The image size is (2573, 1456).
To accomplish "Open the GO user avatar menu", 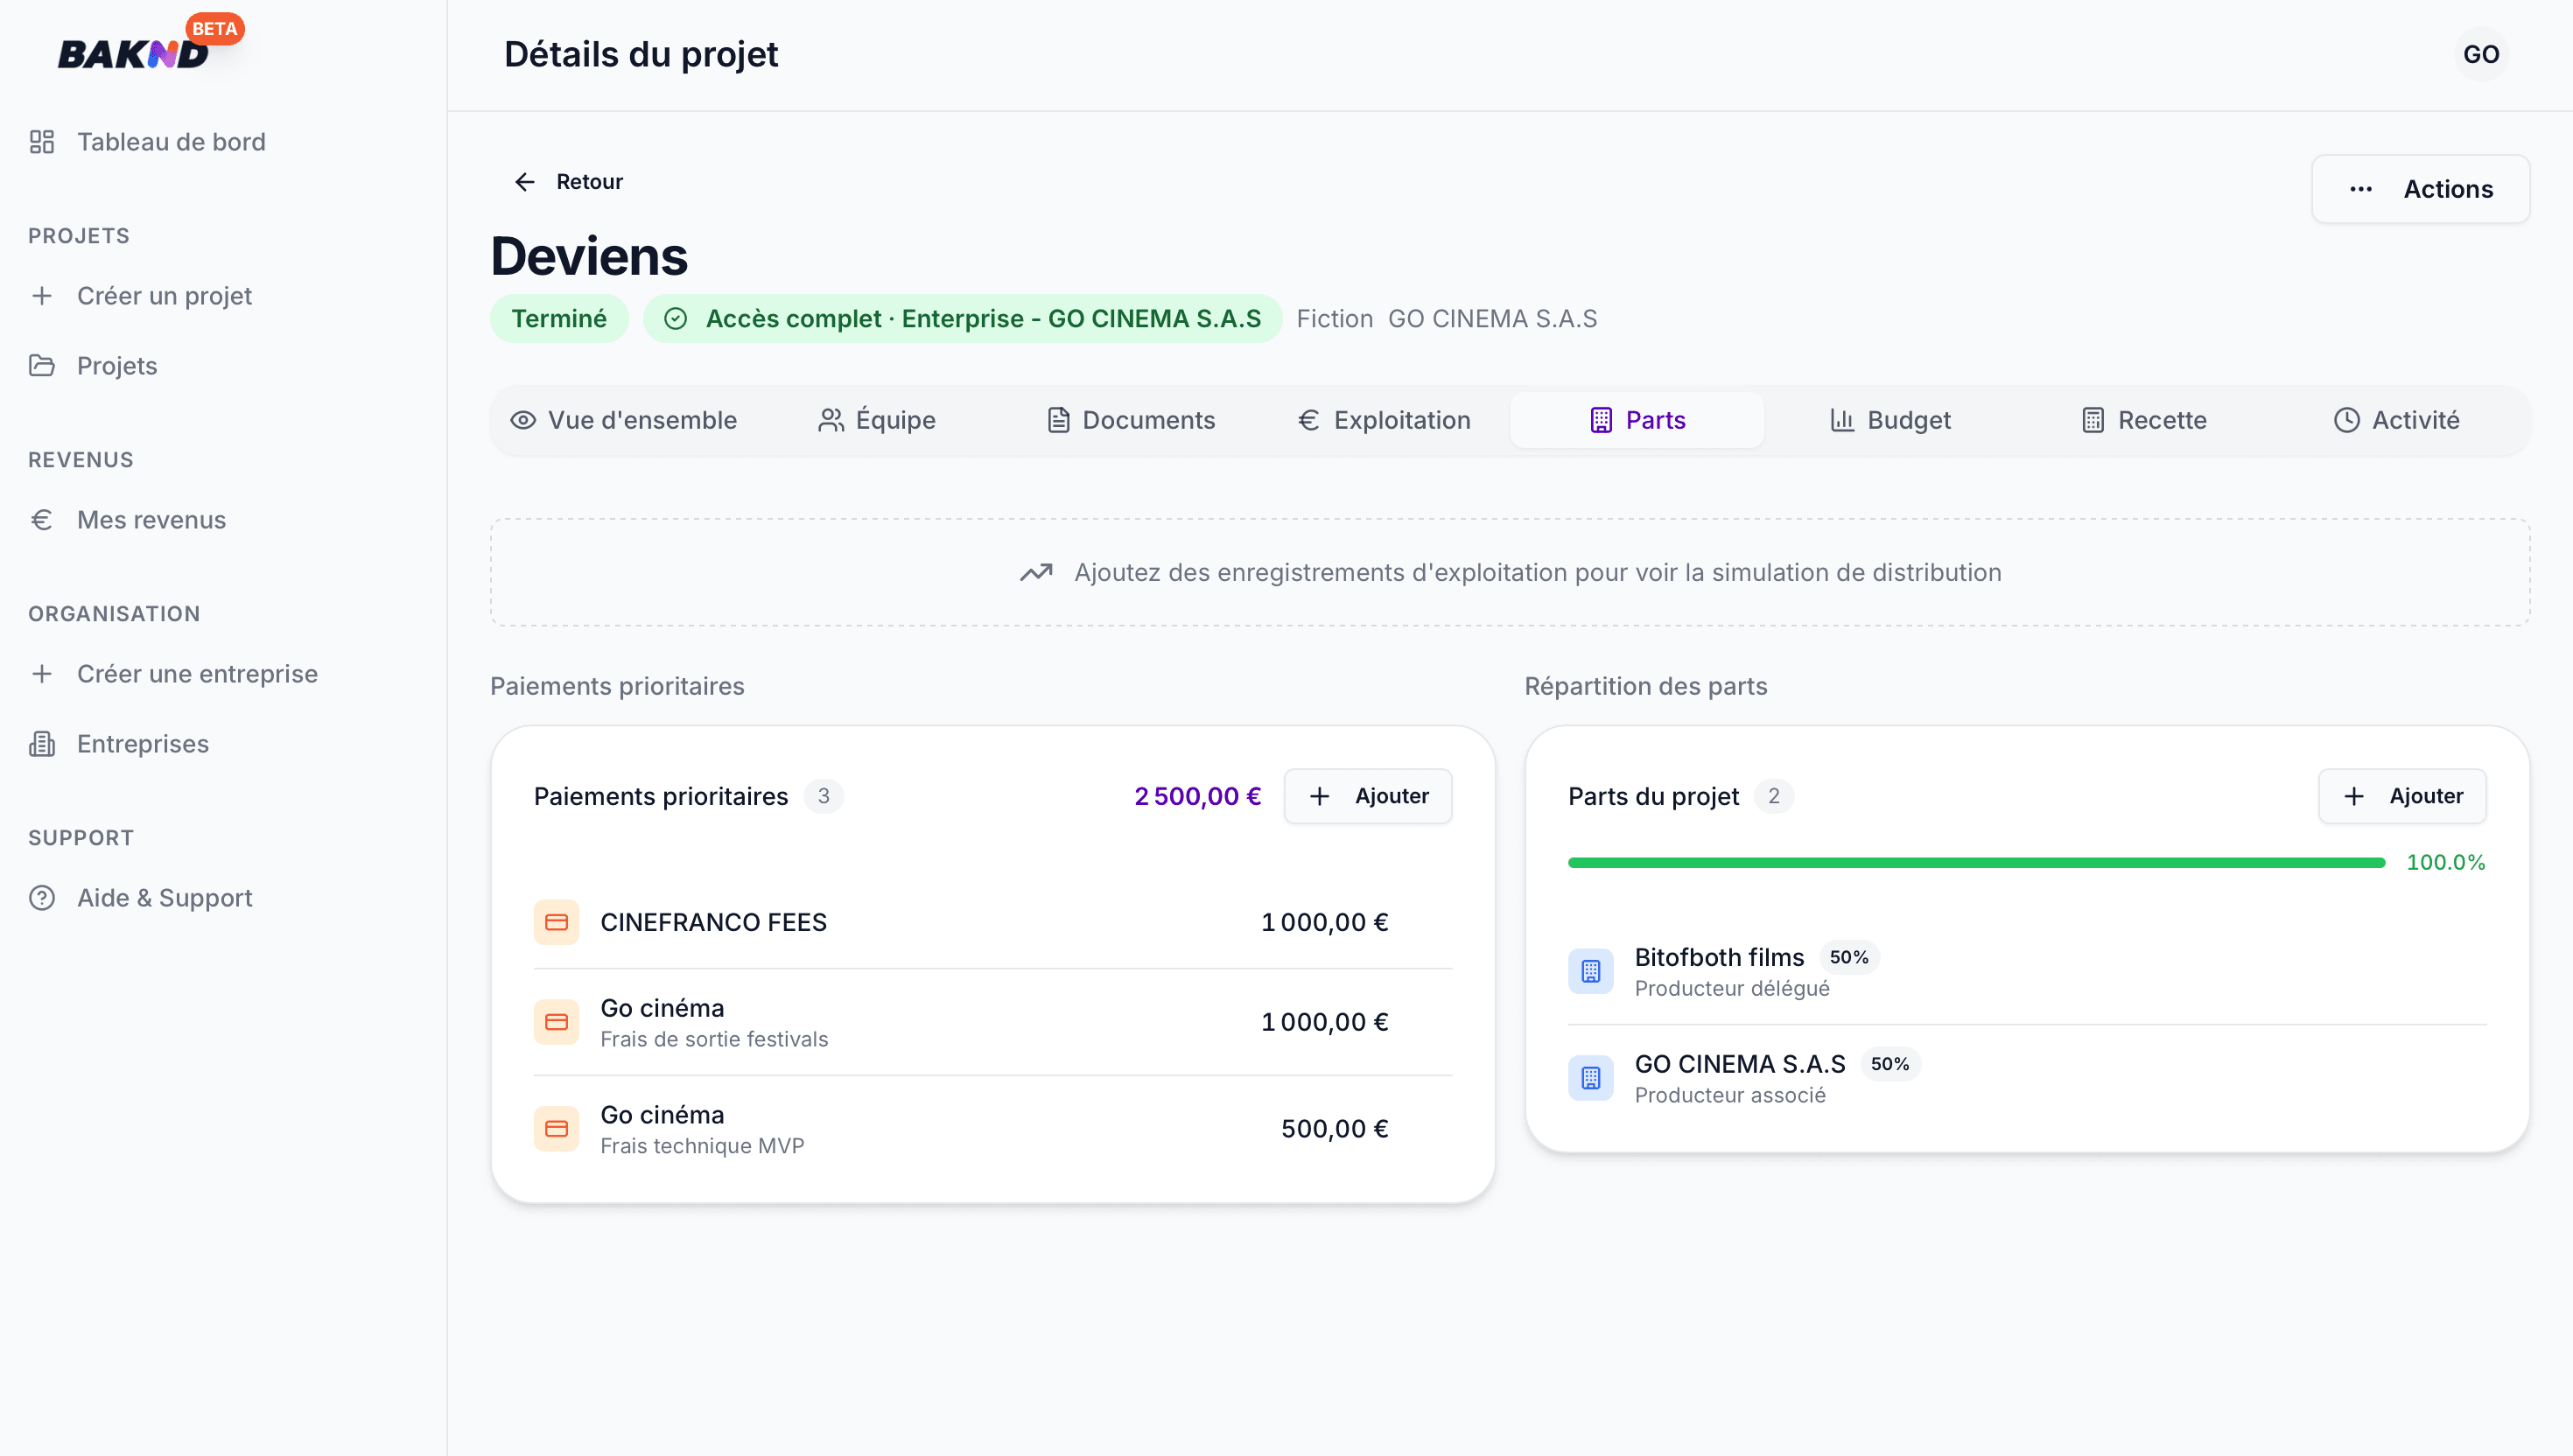I will pos(2482,54).
